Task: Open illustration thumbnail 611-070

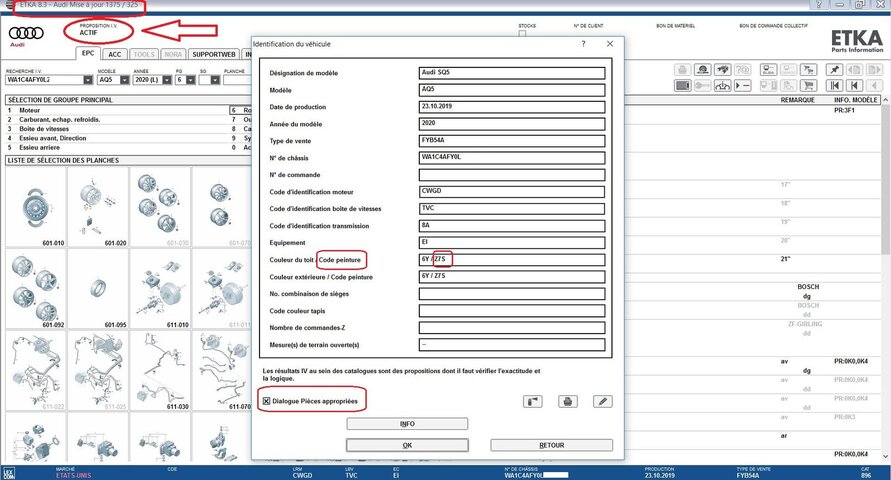Action: (x=223, y=371)
